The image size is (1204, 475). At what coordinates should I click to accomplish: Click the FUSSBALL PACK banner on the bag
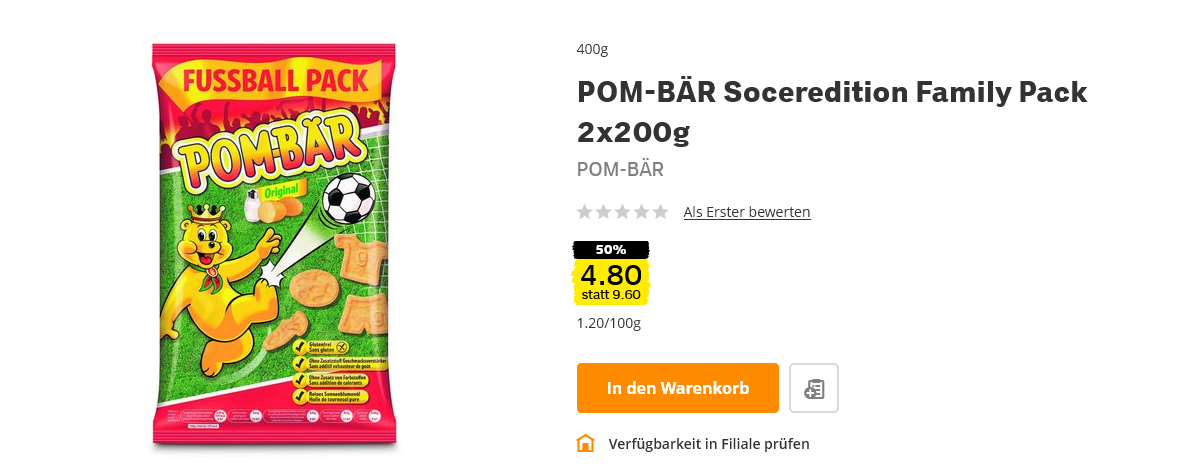point(276,81)
